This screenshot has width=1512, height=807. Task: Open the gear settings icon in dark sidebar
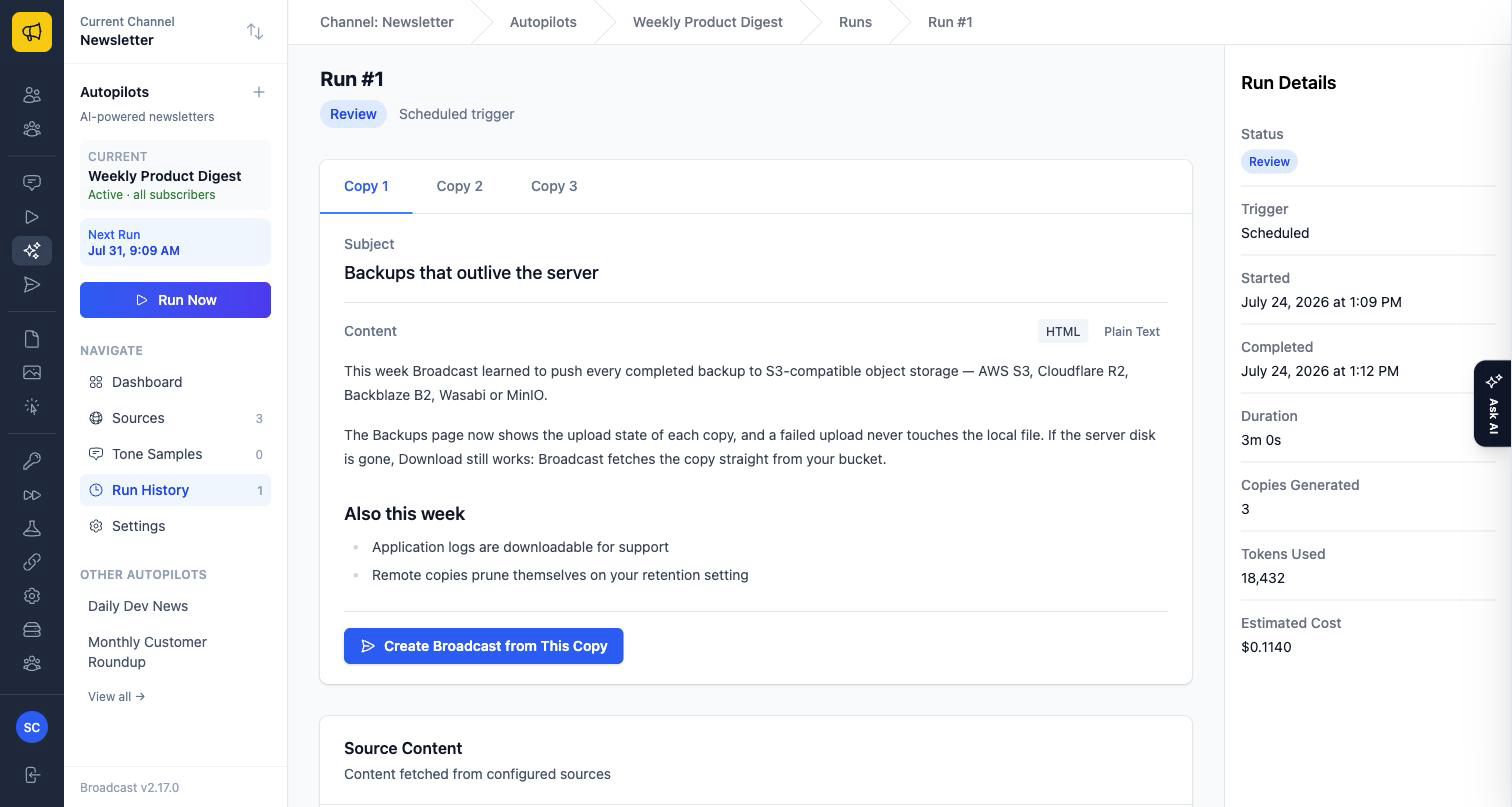(x=32, y=596)
